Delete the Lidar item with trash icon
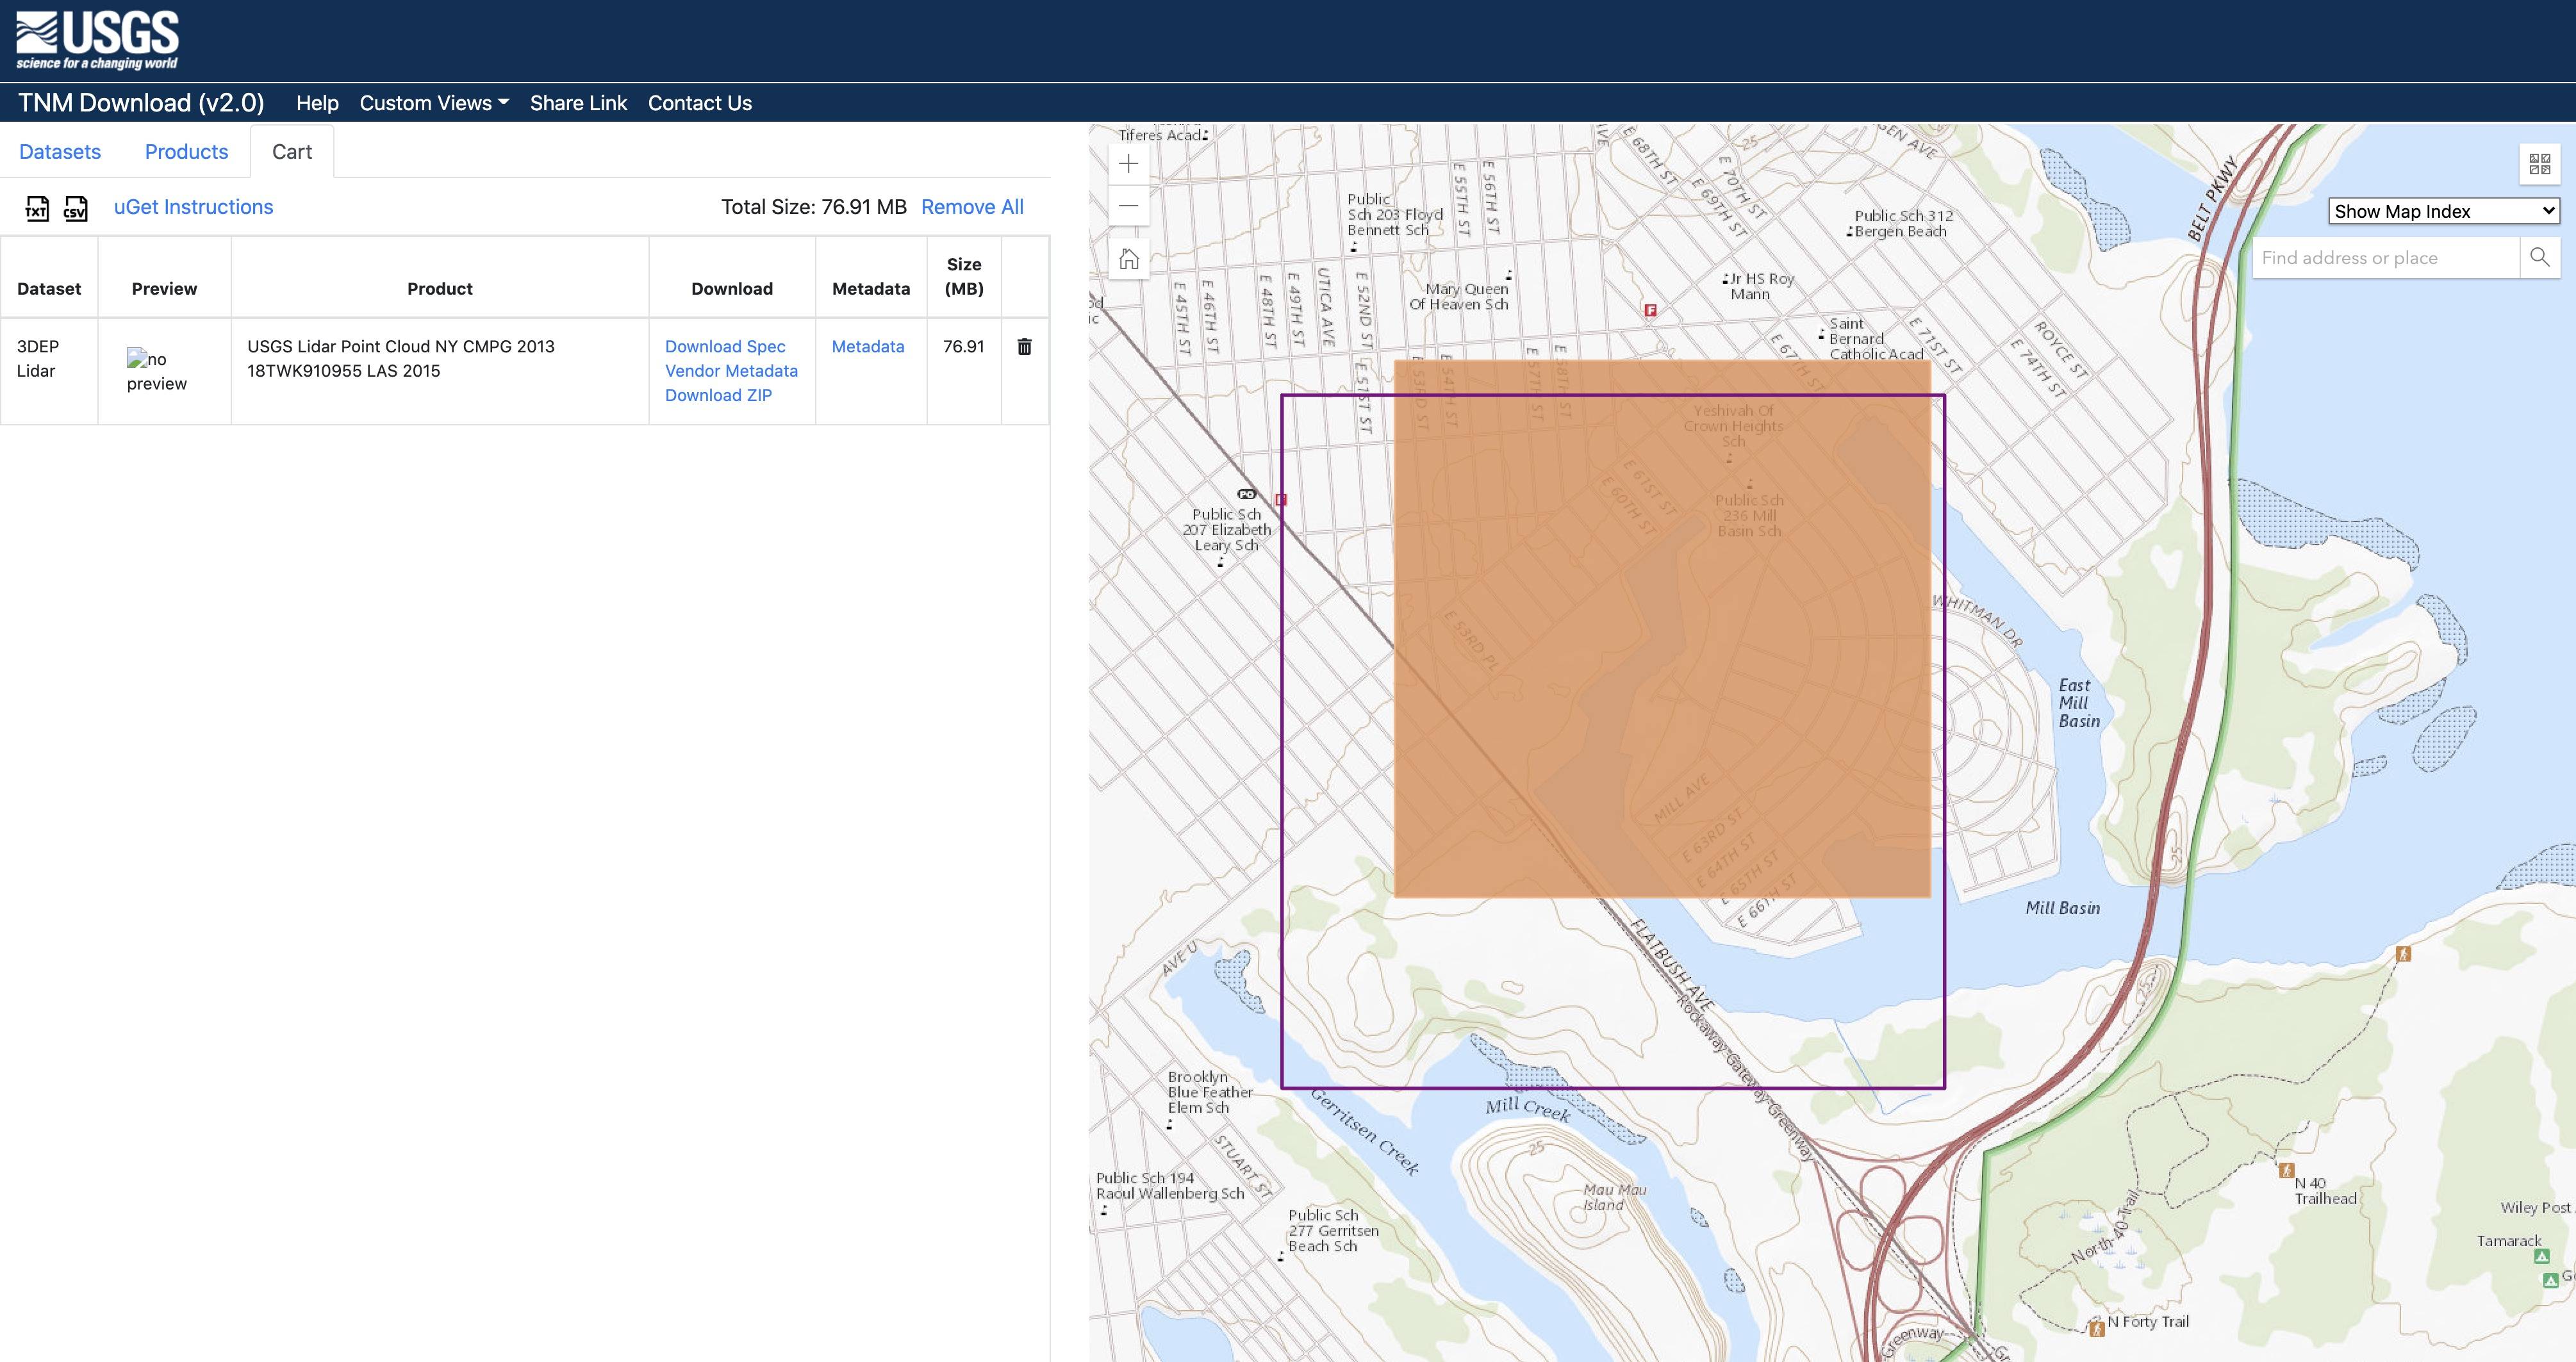 [x=1024, y=346]
